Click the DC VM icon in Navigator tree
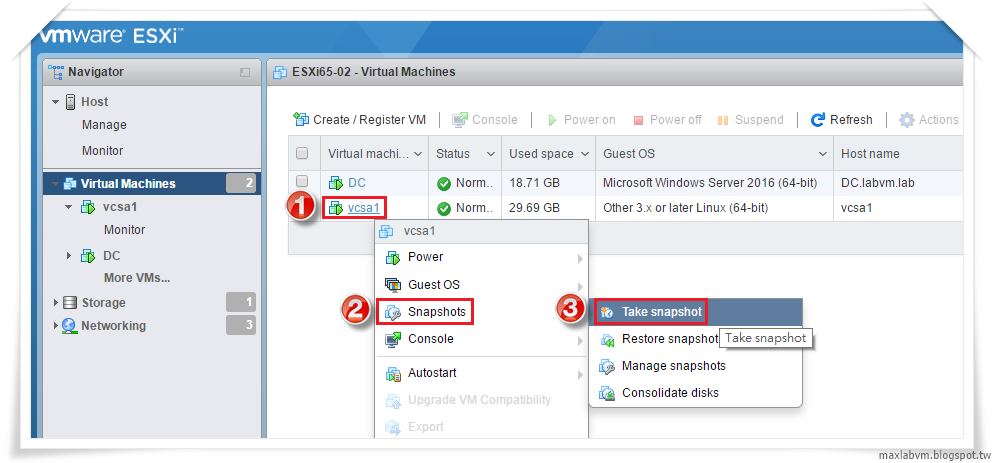Screen dimensions: 994x463 [x=88, y=256]
